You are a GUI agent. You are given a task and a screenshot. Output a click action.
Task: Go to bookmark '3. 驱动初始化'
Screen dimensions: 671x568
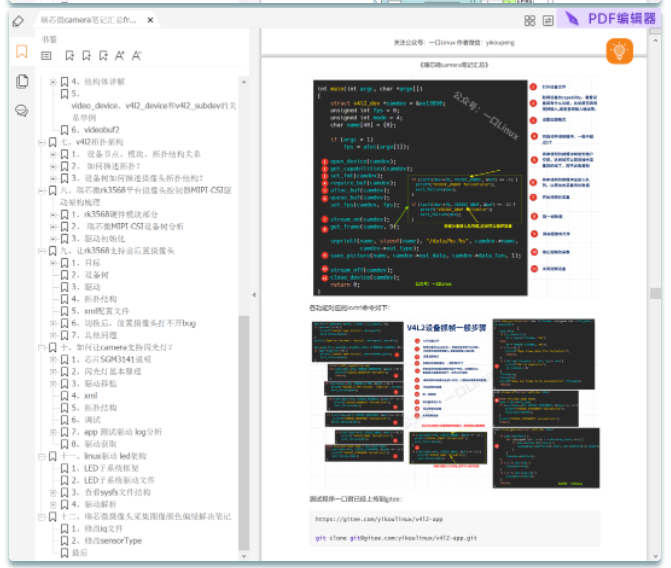coord(98,238)
